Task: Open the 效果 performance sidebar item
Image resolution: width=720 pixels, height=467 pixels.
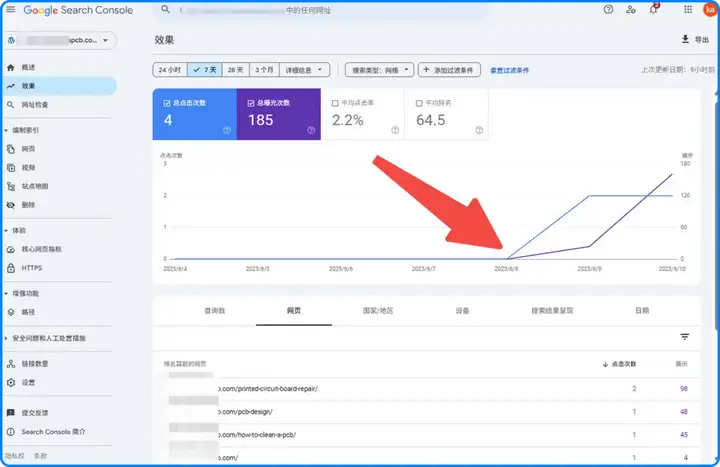Action: point(59,86)
